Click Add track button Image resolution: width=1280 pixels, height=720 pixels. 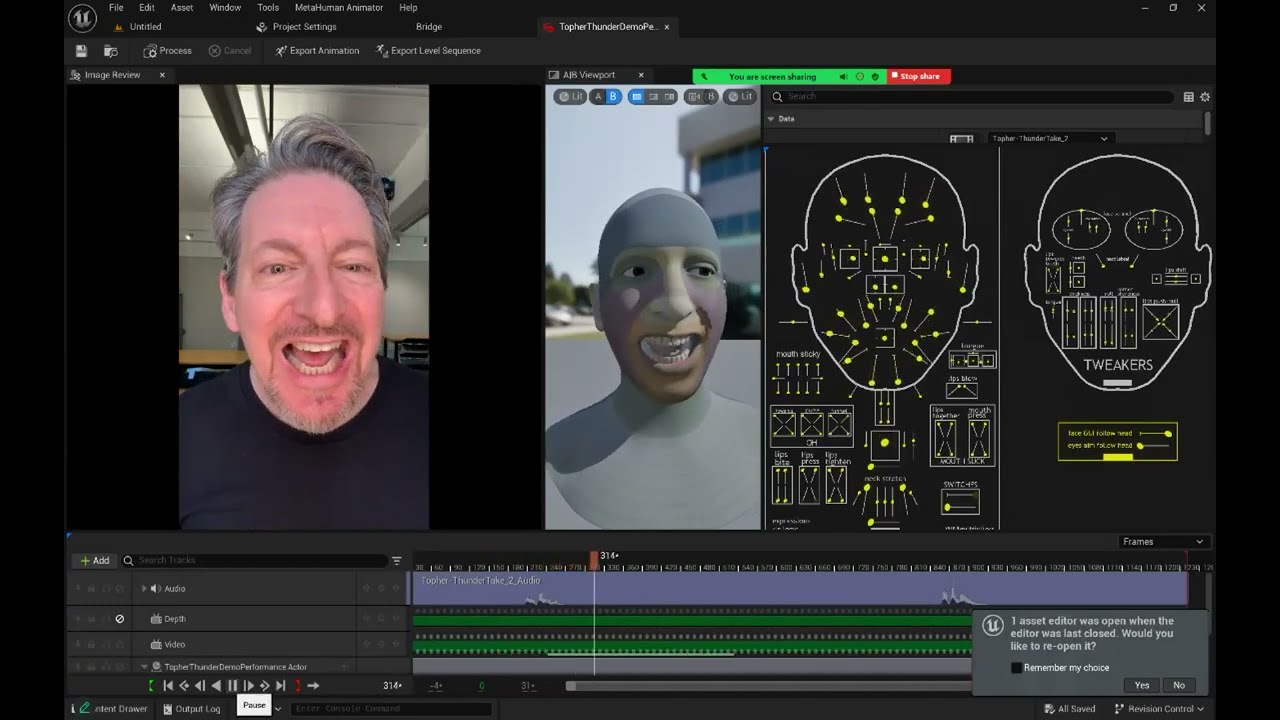click(x=94, y=561)
